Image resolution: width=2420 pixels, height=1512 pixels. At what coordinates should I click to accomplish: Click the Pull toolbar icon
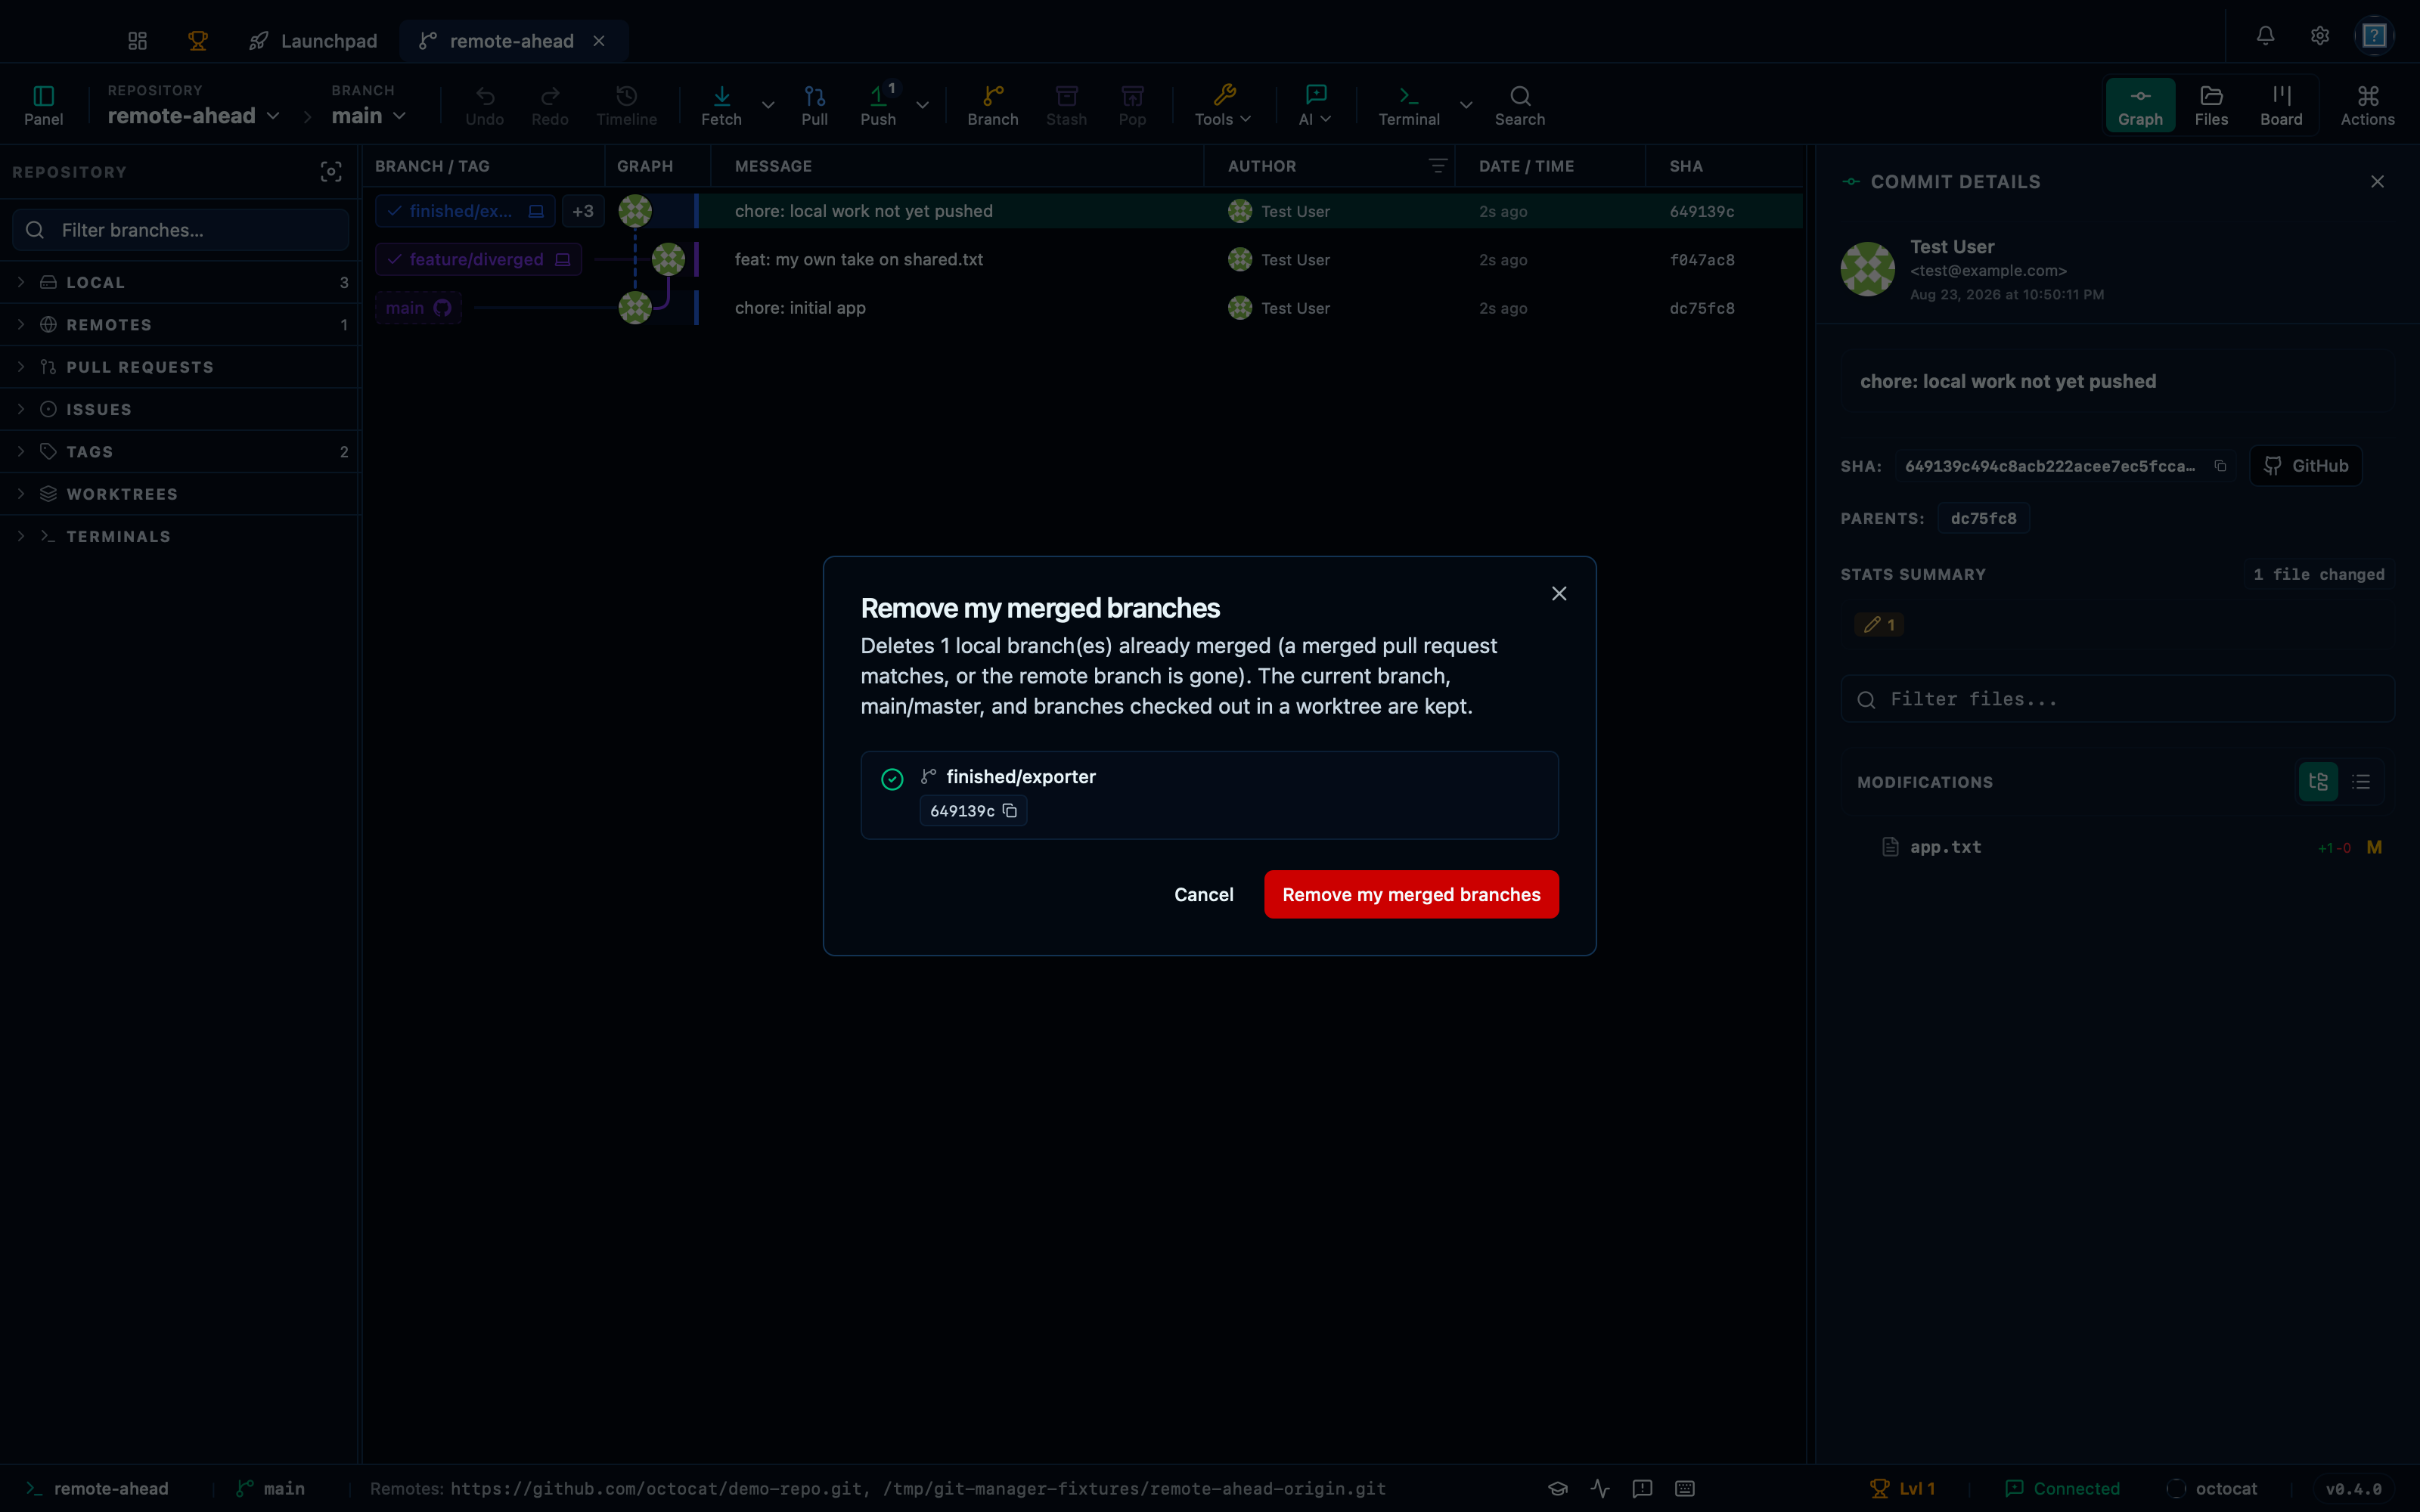814,105
